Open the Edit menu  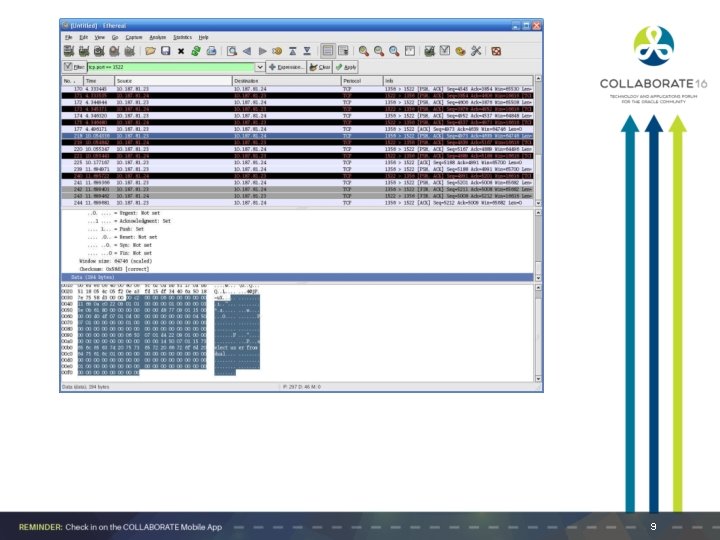tap(84, 37)
